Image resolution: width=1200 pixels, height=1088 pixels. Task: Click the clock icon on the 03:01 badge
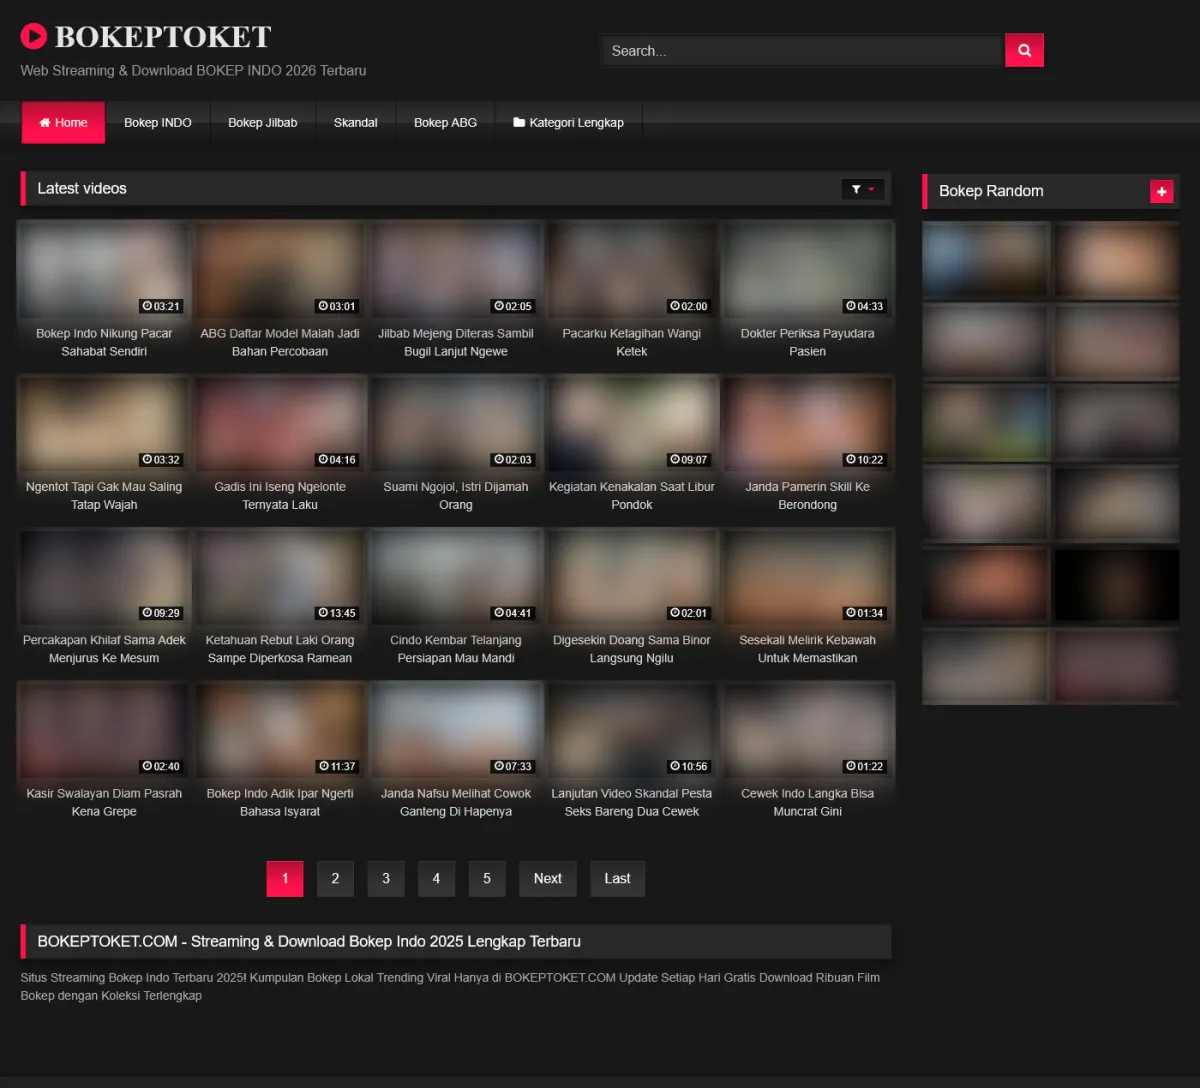pos(323,307)
